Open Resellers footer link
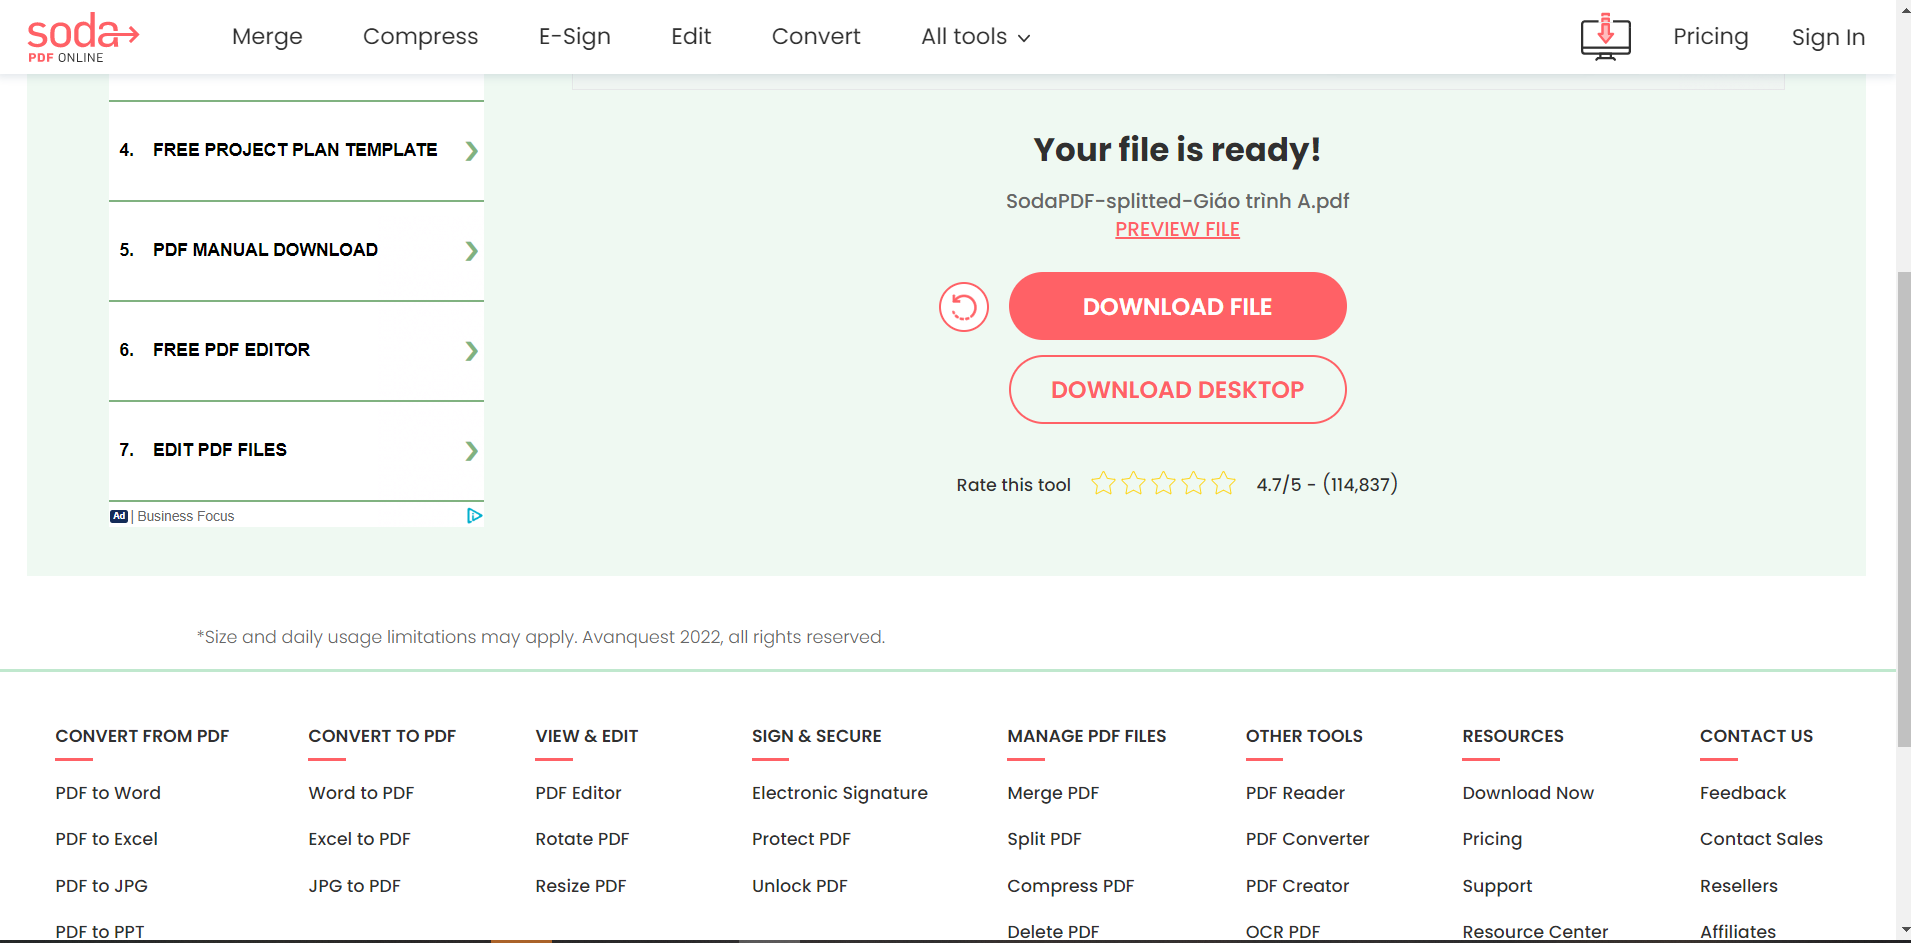The image size is (1911, 943). [x=1738, y=886]
